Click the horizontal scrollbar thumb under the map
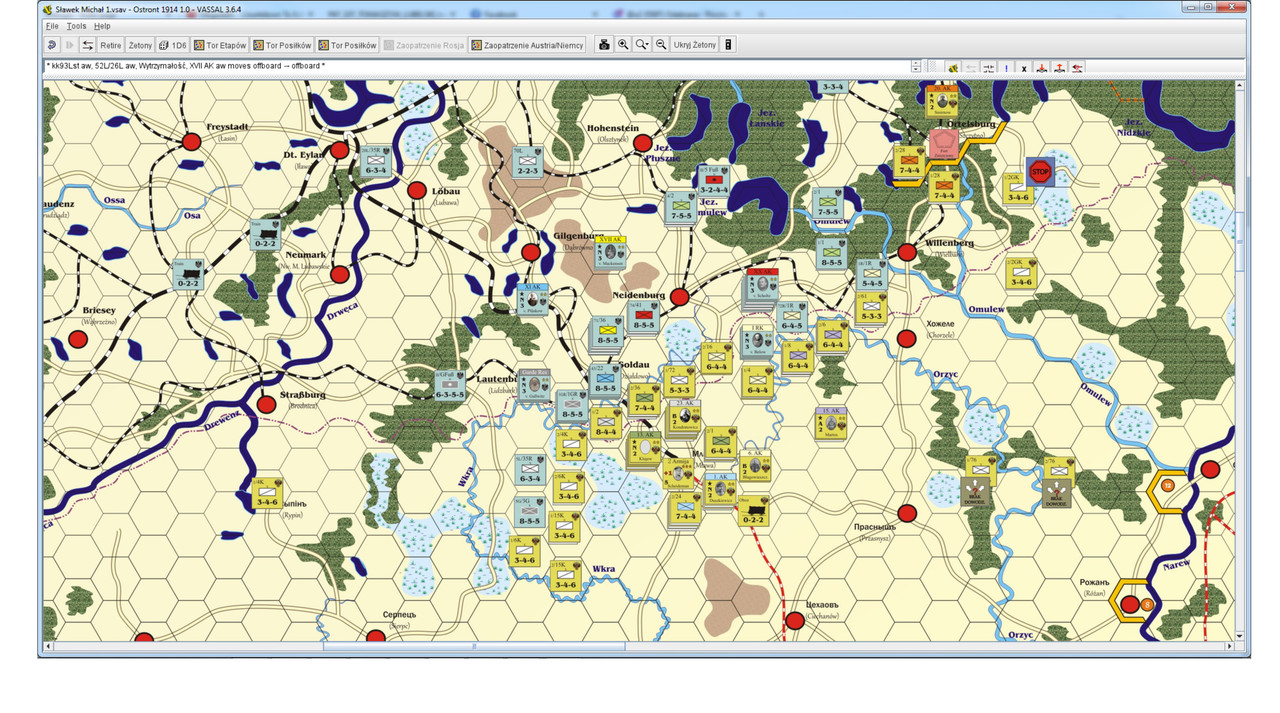 [x=474, y=647]
